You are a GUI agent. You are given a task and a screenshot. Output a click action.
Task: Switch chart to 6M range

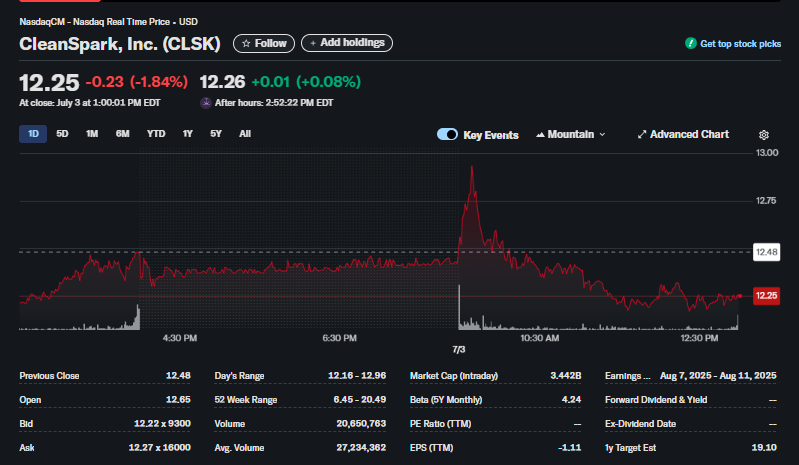(x=122, y=134)
